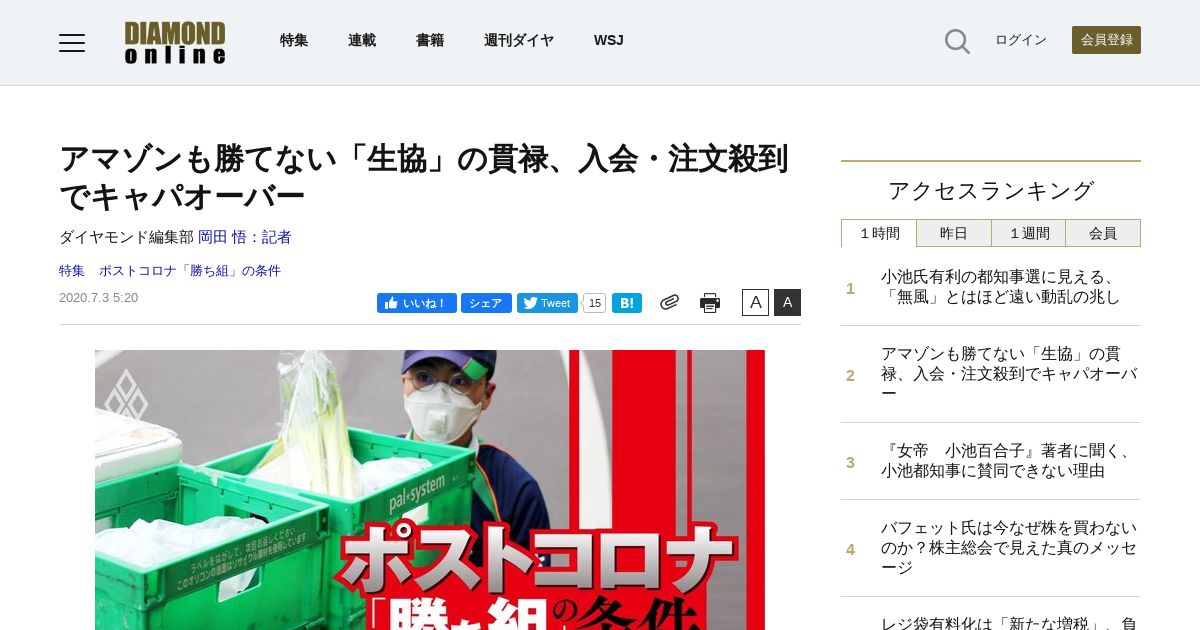Open ranking 2 article about アマゾンも勝てない「生協」
1200x630 pixels.
[x=1009, y=374]
